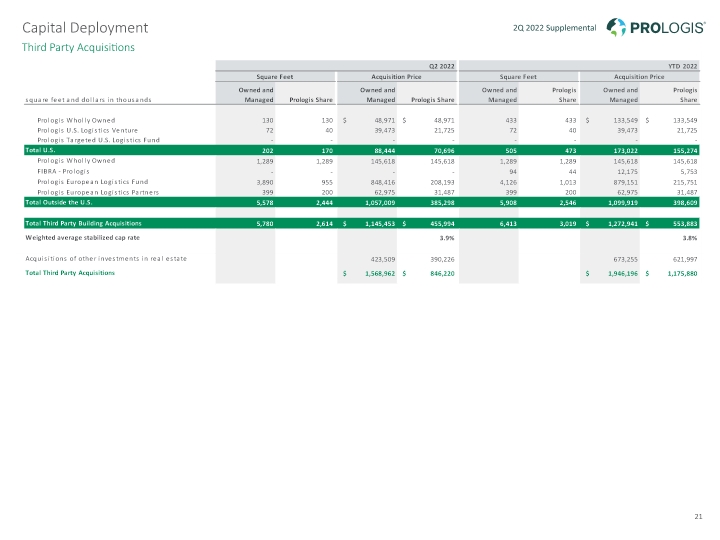
Task: Click the FIBRA Prologis share value 5,753
Action: click(x=689, y=172)
